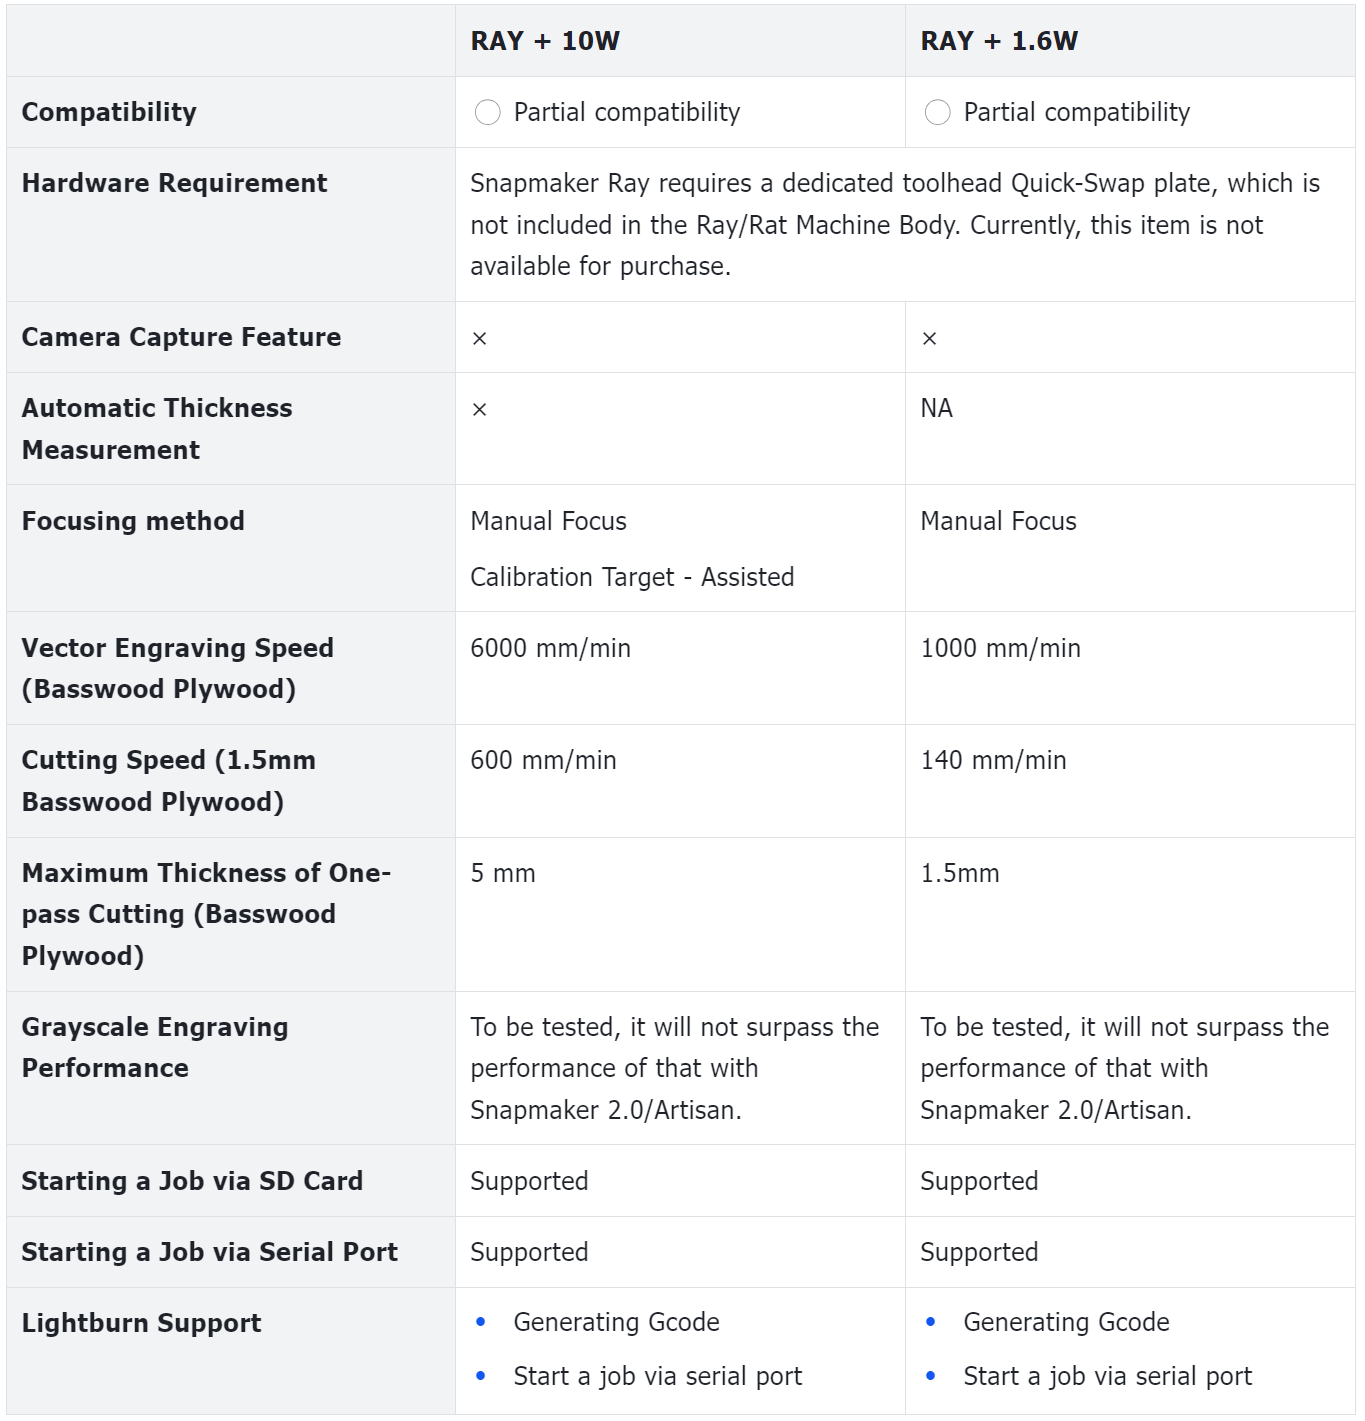1365x1421 pixels.
Task: Click Camera Capture × mark under RAY + 10W
Action: (x=480, y=339)
